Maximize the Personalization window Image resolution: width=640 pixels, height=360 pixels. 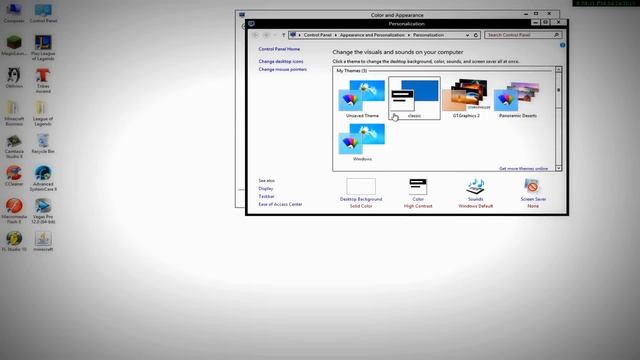click(x=545, y=23)
